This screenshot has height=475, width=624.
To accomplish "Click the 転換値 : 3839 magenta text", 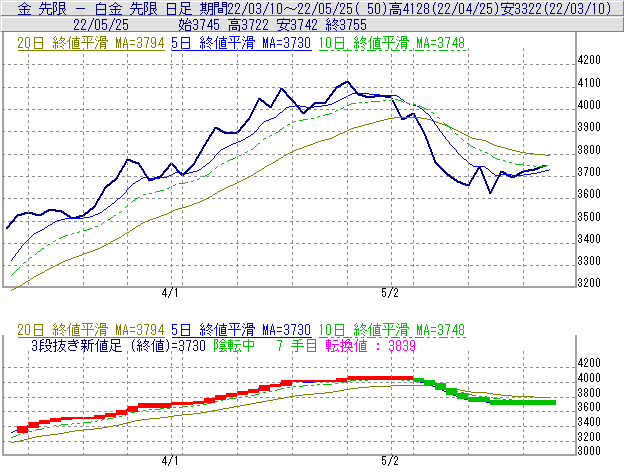I will click(370, 346).
